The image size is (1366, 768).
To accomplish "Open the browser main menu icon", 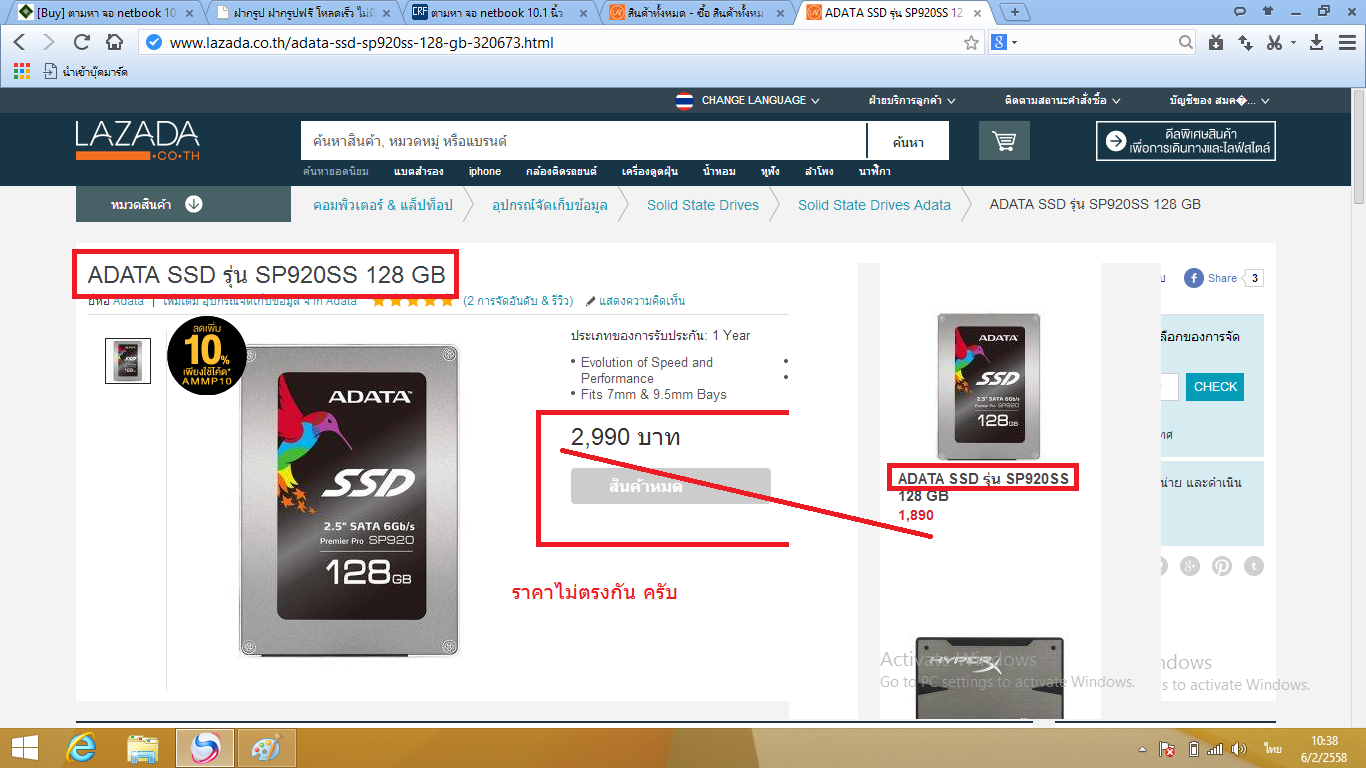I will 1346,42.
